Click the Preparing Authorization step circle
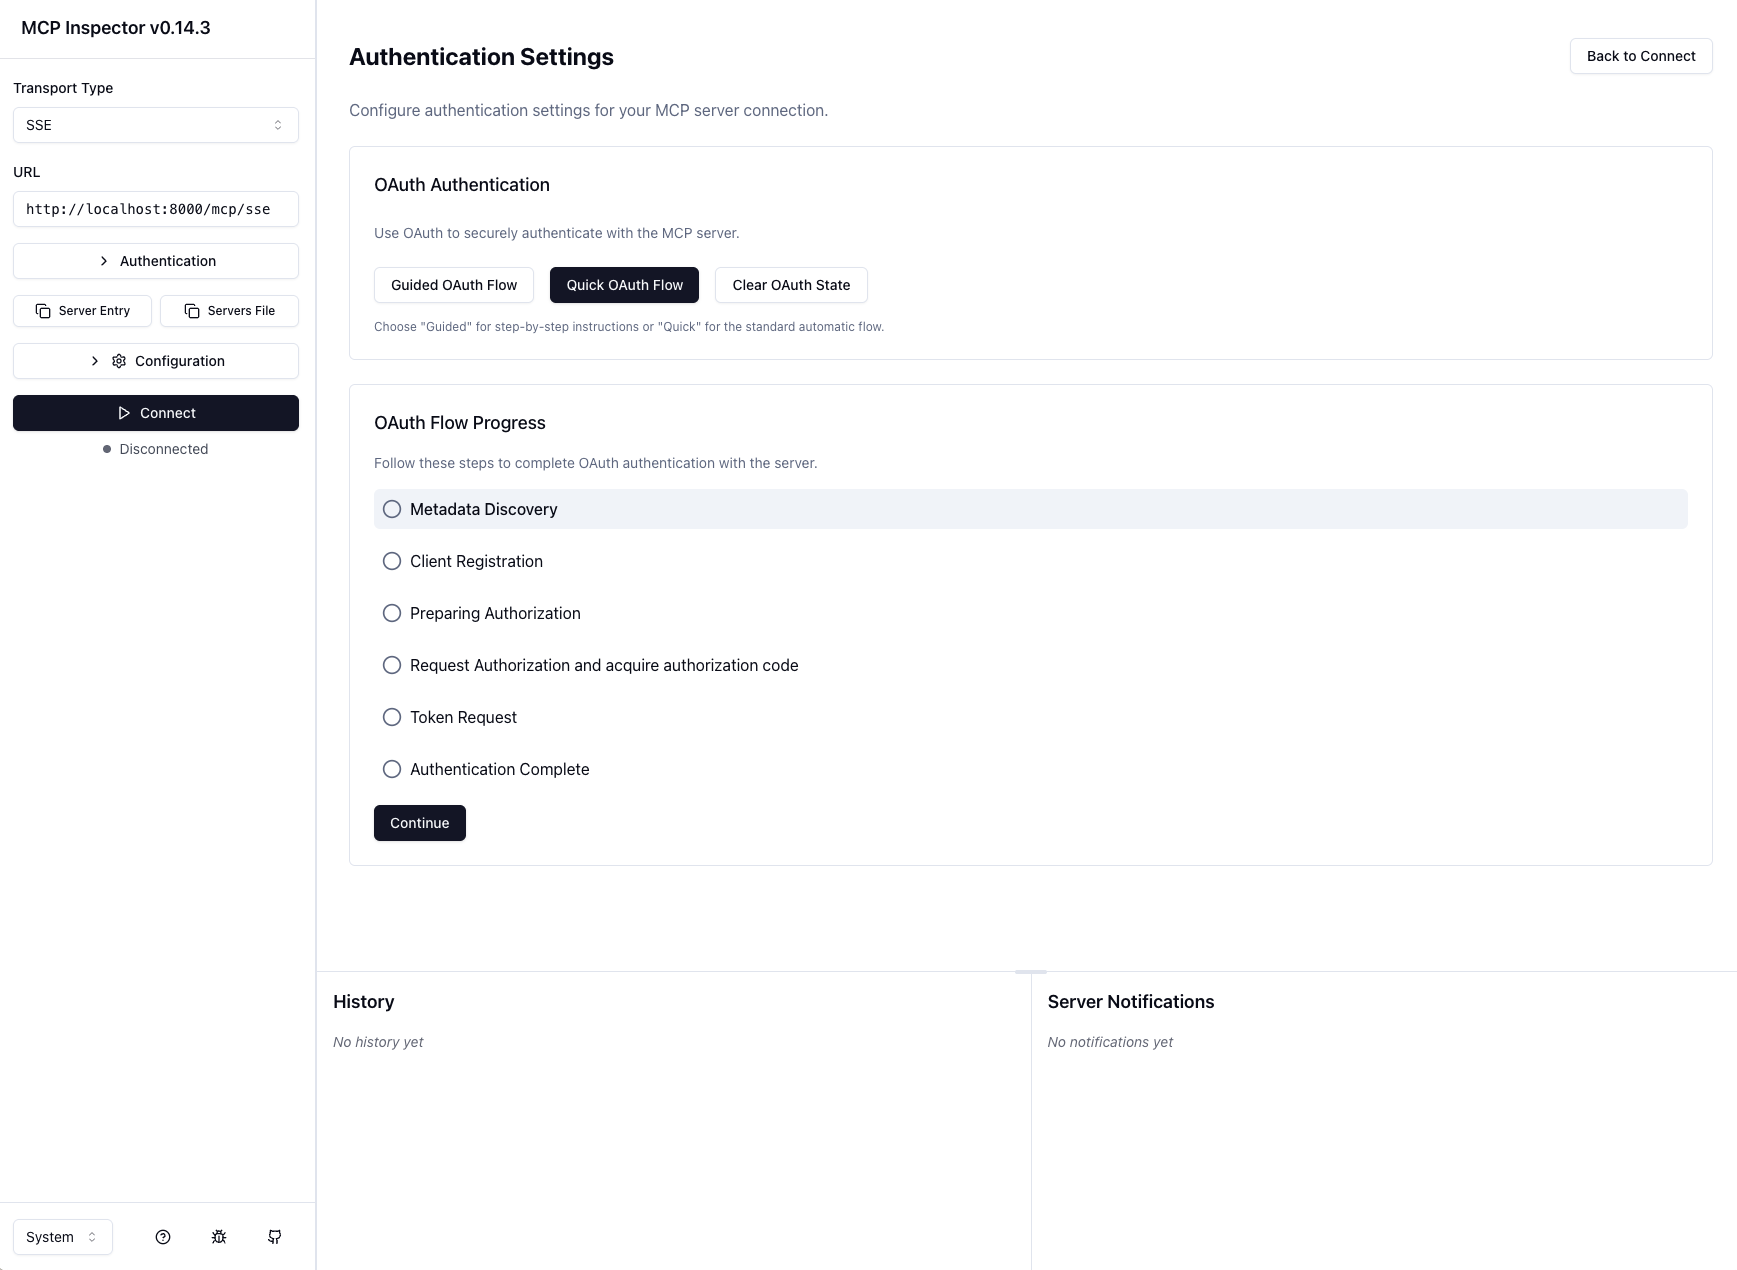The width and height of the screenshot is (1737, 1270). point(392,613)
